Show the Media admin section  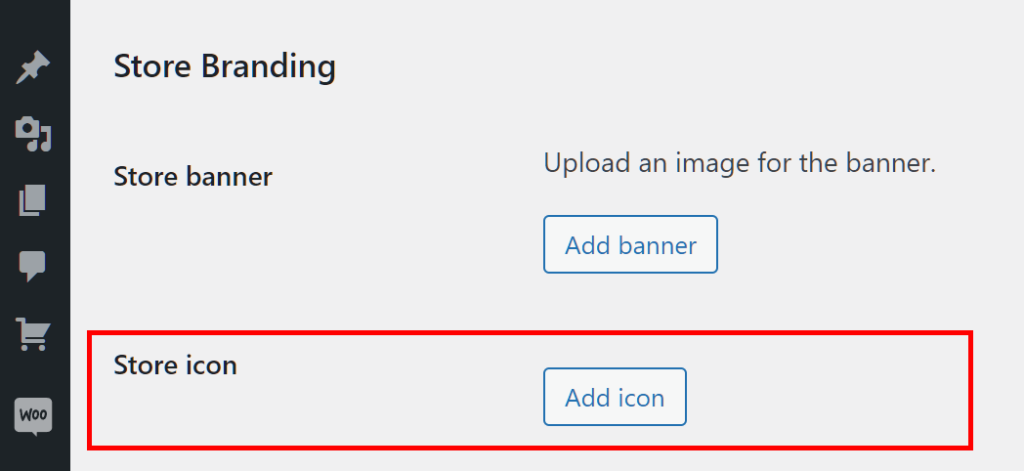tap(34, 133)
